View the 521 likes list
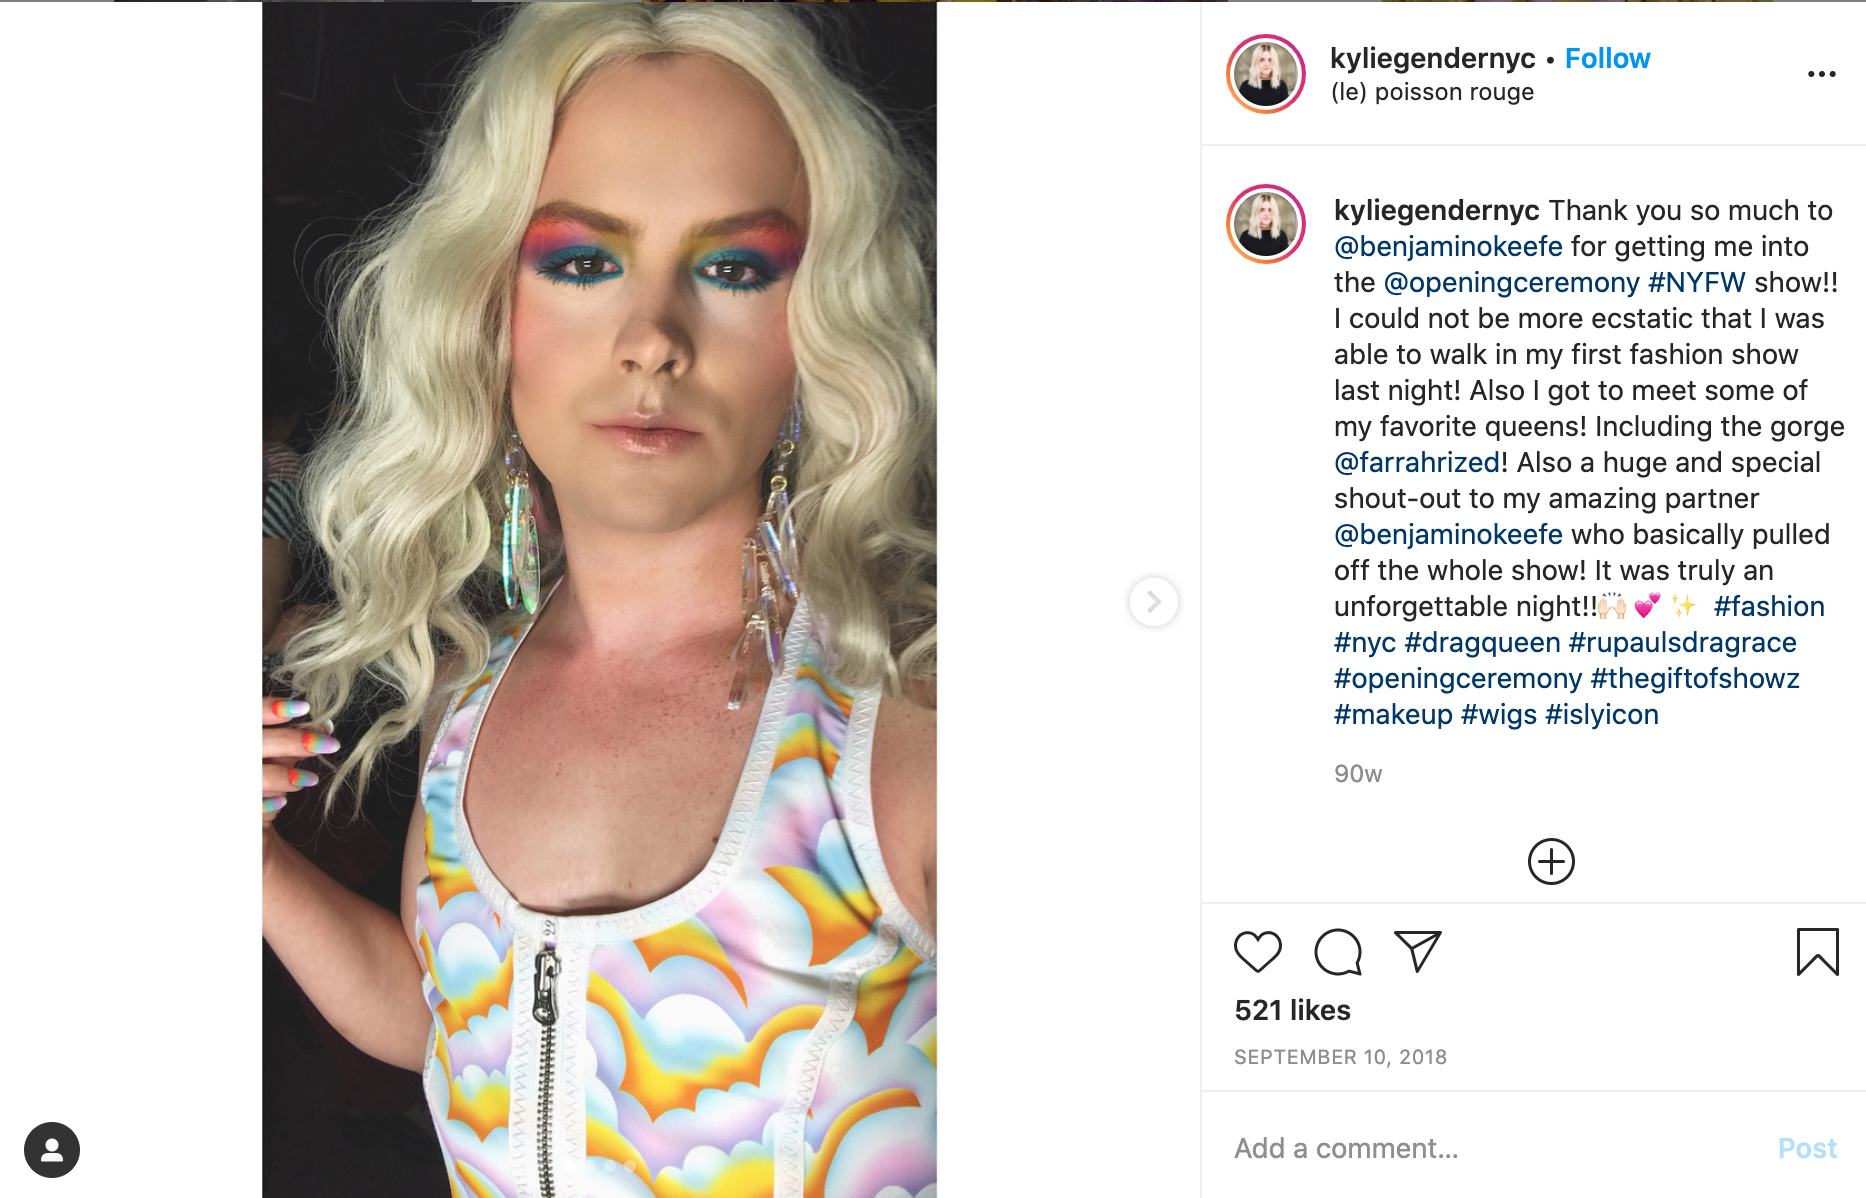Viewport: 1866px width, 1198px height. pos(1292,1010)
